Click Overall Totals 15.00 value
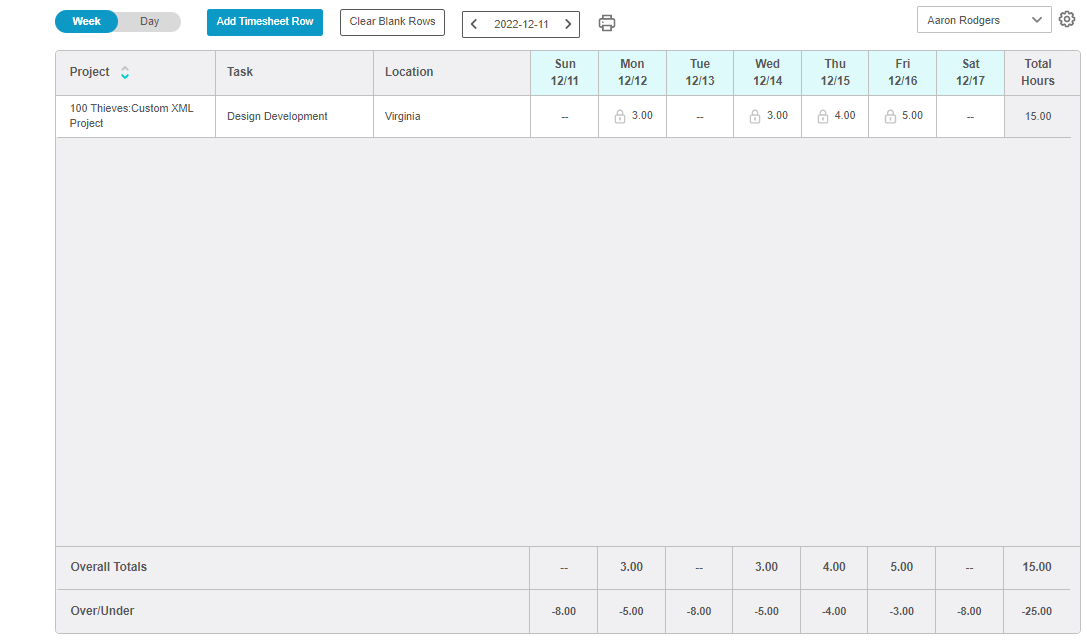Viewport: 1087px width, 640px height. tap(1037, 567)
